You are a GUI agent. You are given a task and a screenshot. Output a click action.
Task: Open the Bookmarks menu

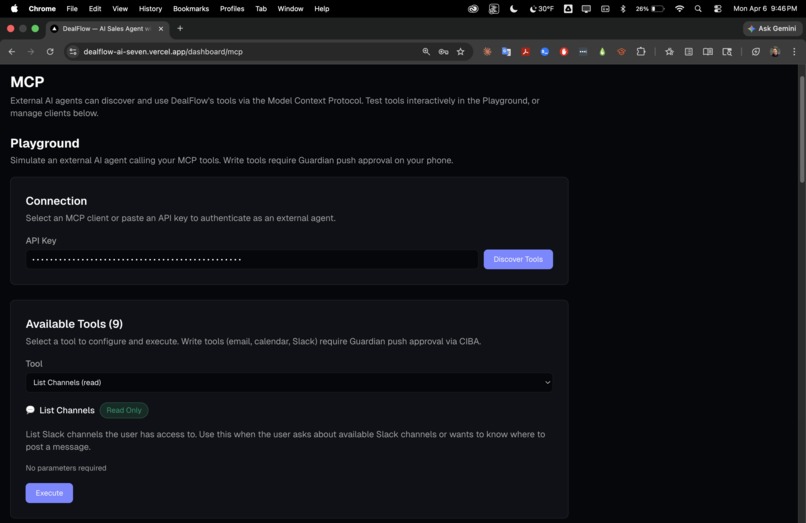click(191, 9)
